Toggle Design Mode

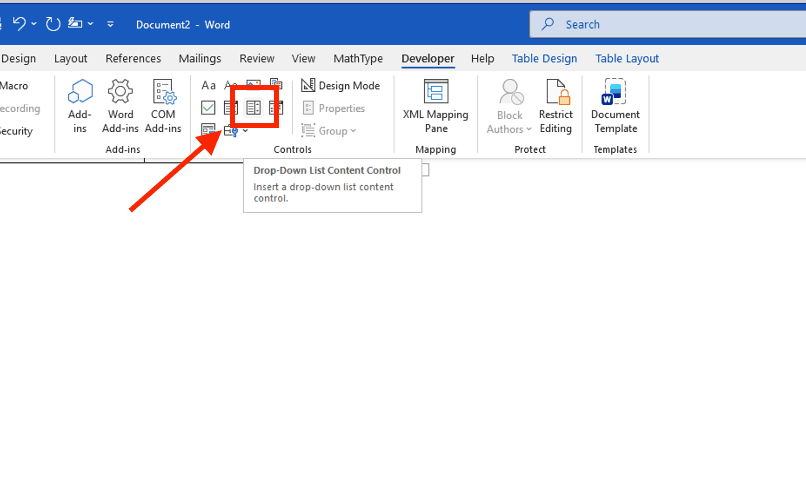[x=340, y=85]
